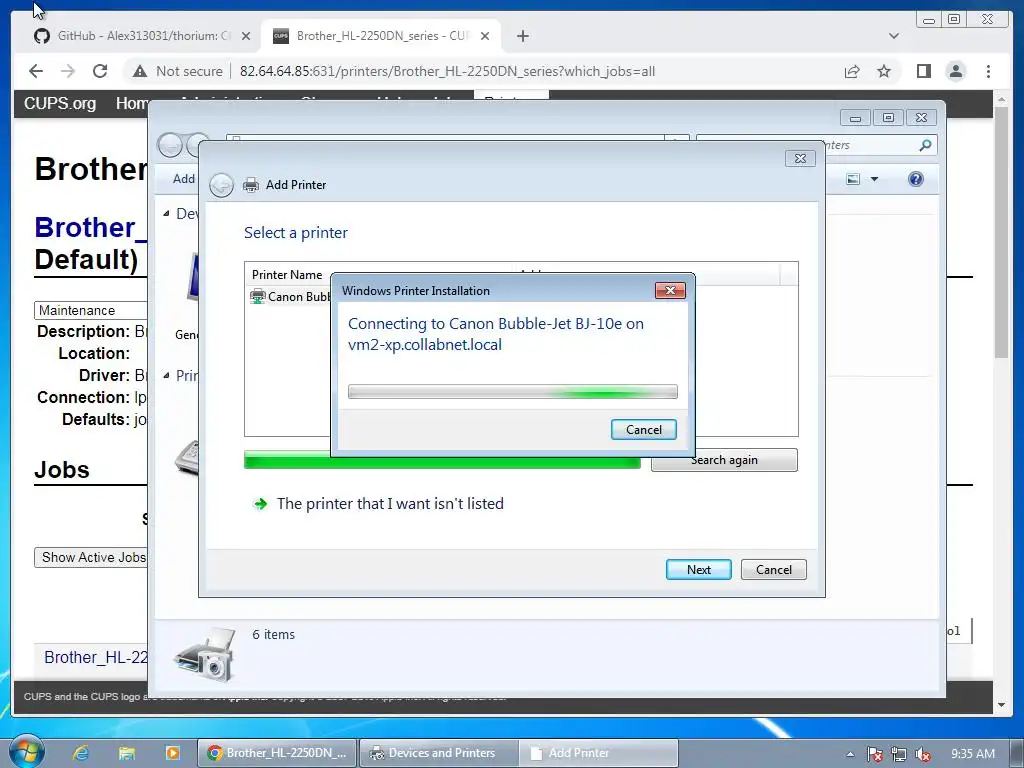Screen dimensions: 1024x768
Task: Switch to Brother_HL-2250DN taskbar button
Action: tap(278, 753)
